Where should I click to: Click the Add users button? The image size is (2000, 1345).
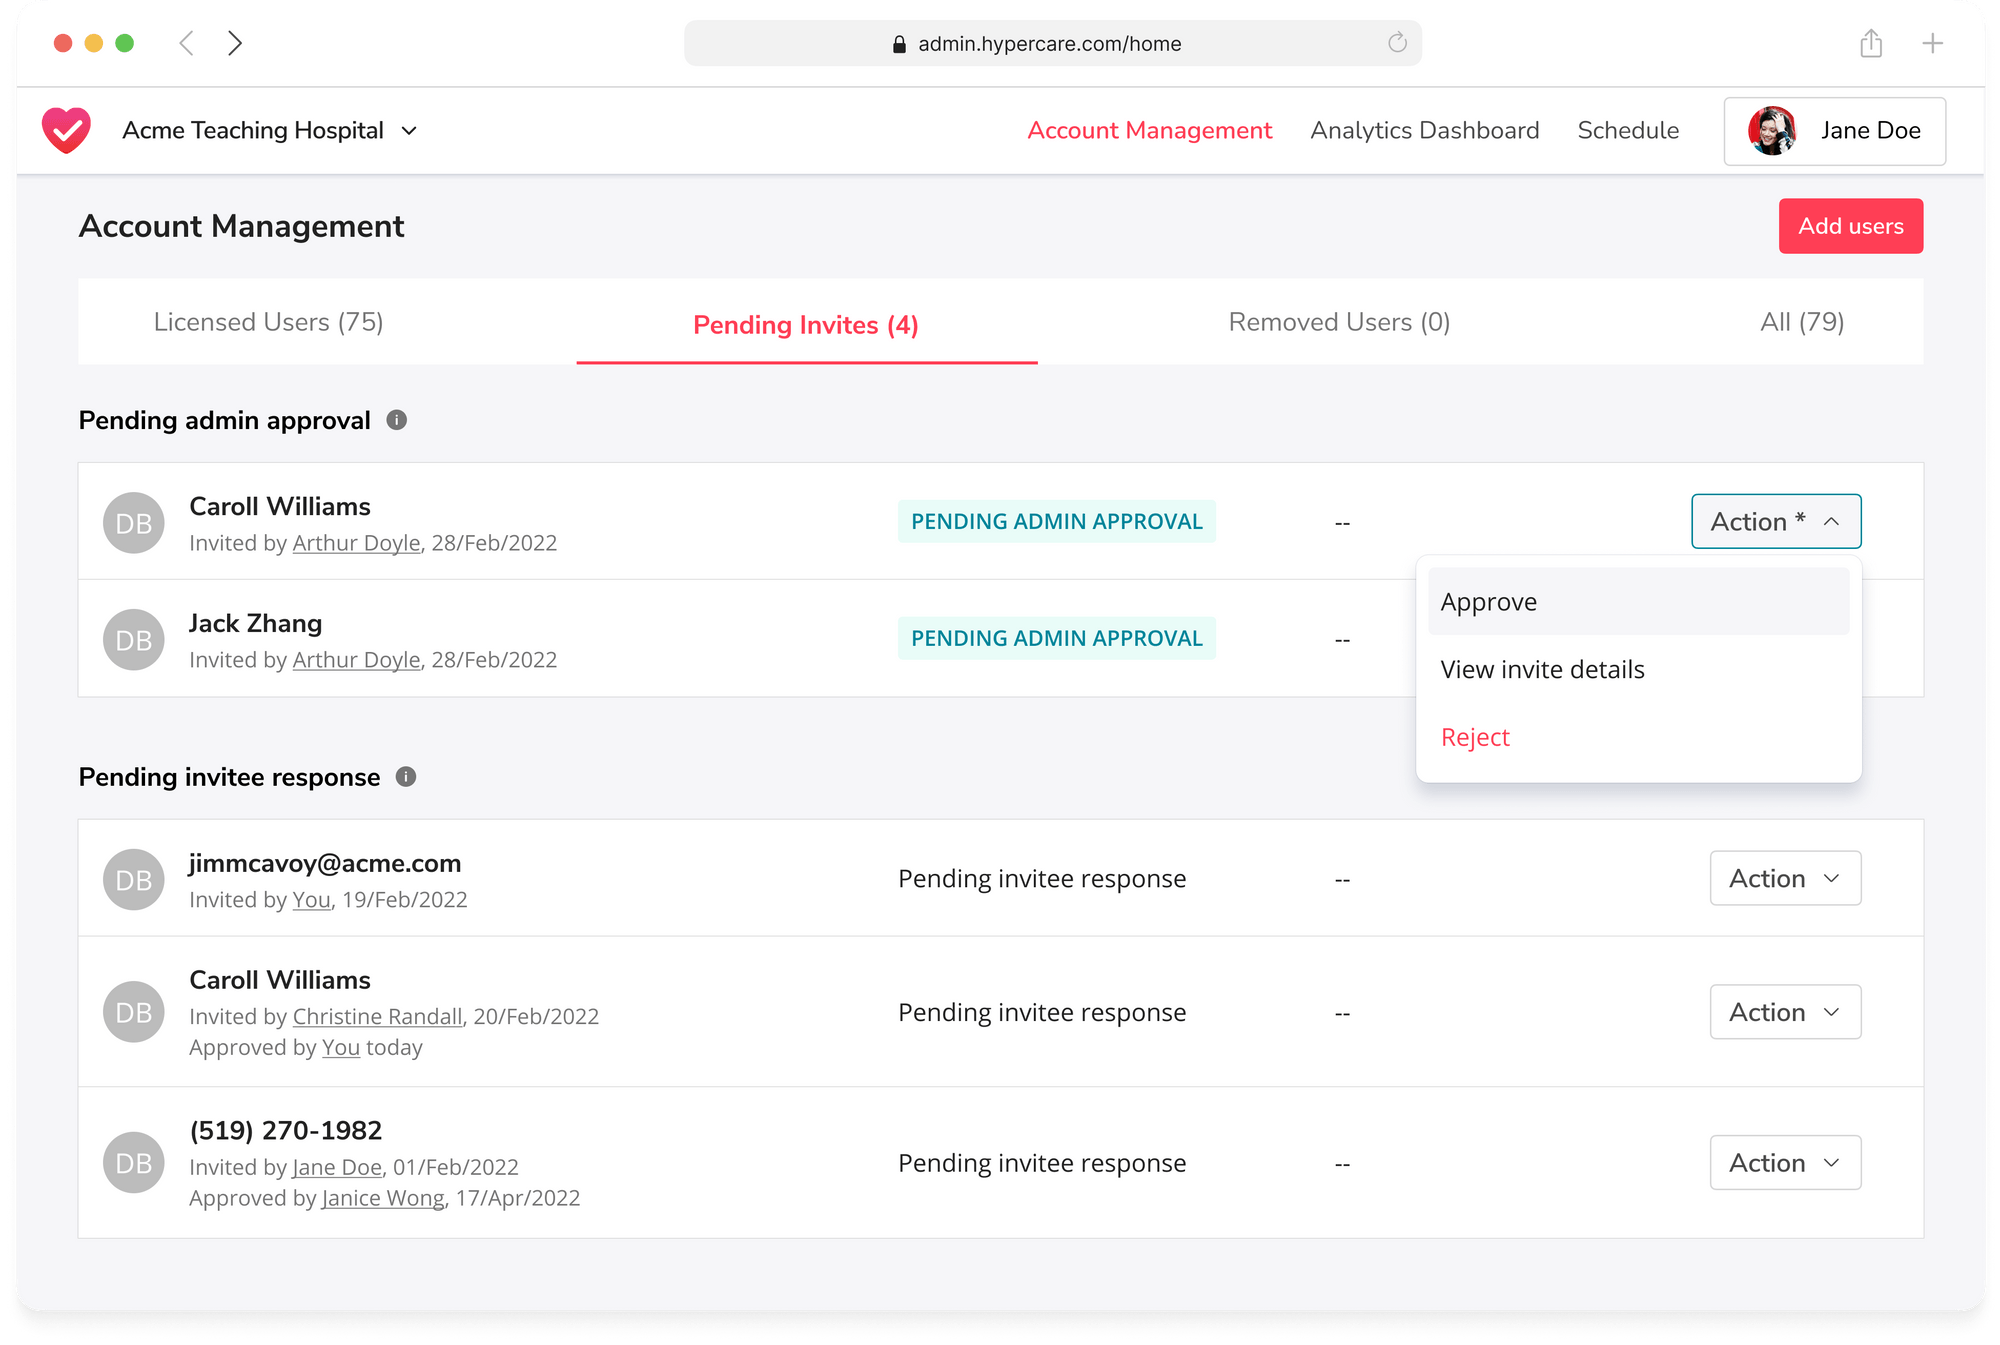[x=1850, y=226]
